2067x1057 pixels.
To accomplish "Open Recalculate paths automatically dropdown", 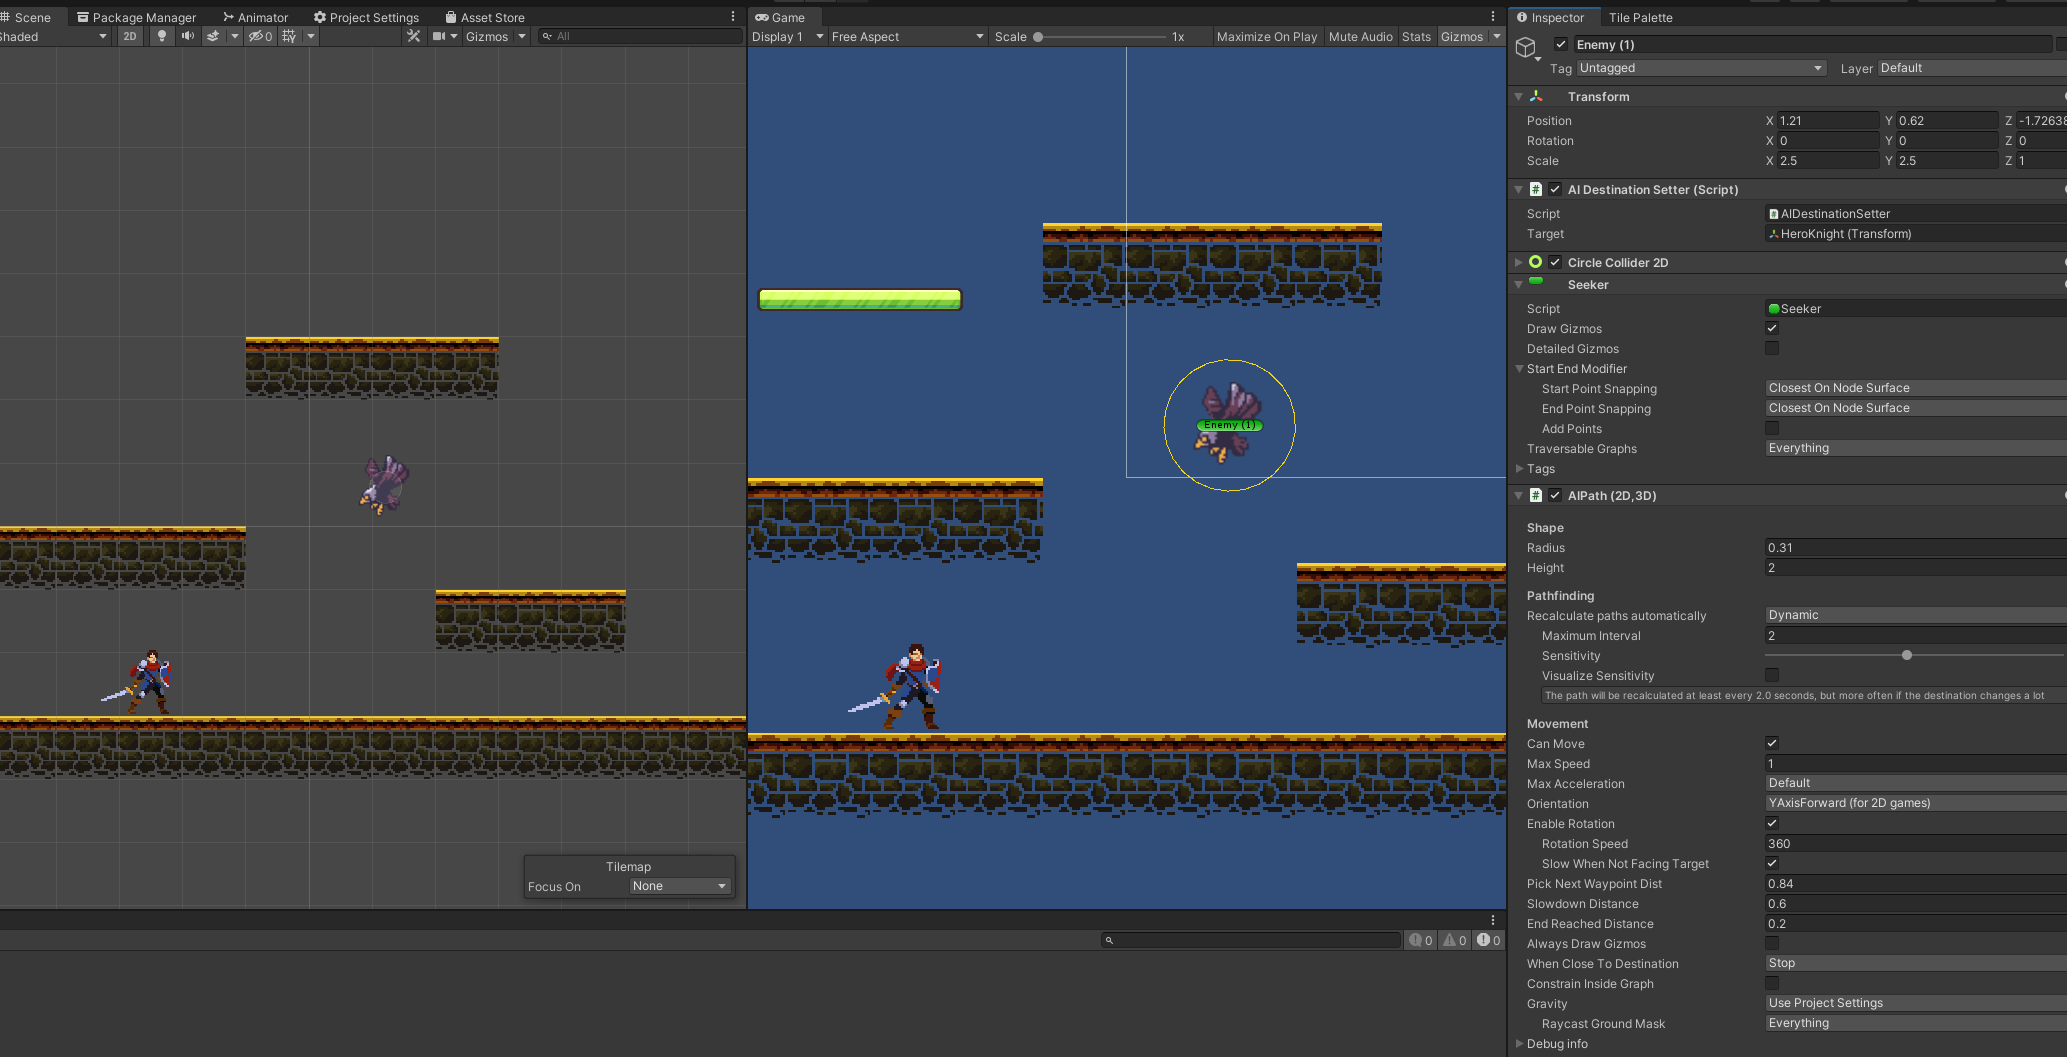I will coord(1916,615).
